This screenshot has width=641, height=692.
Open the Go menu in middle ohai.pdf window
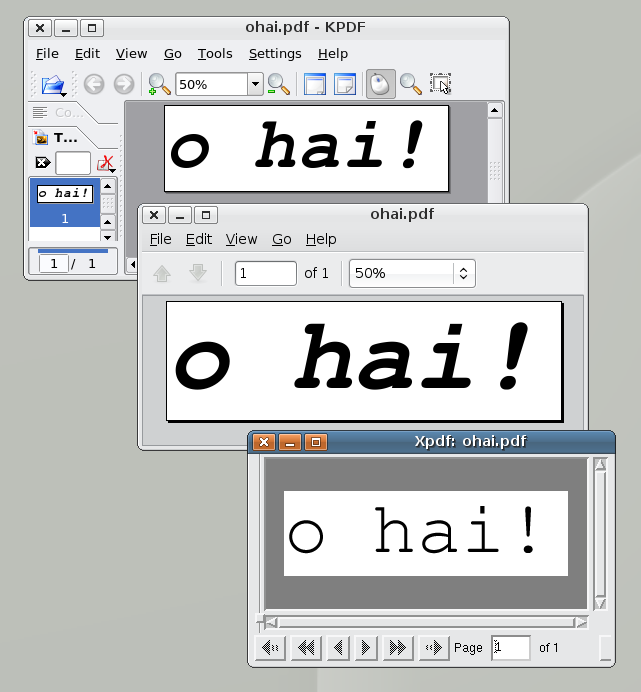pos(282,239)
